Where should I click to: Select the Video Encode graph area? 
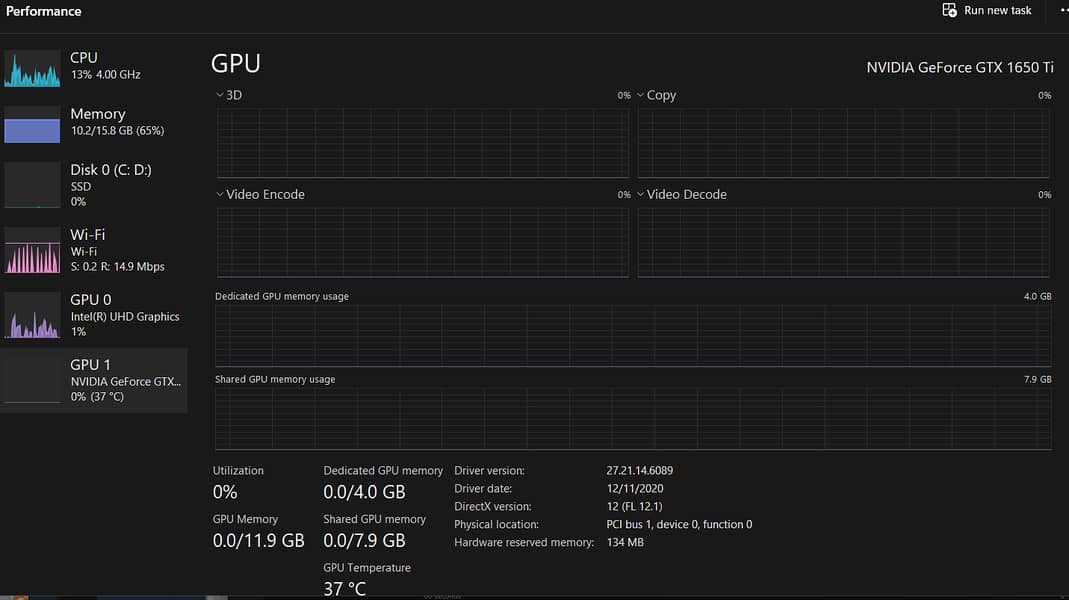coord(422,242)
